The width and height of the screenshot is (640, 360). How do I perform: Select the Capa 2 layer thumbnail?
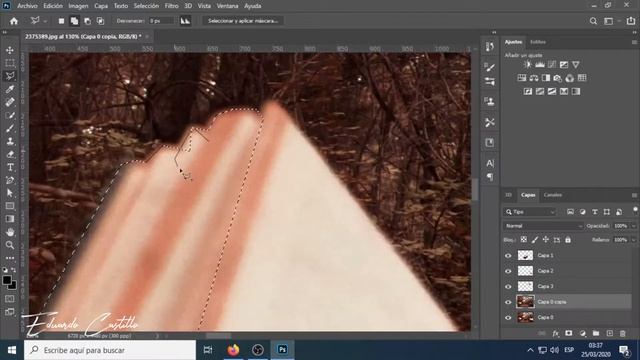pos(525,271)
